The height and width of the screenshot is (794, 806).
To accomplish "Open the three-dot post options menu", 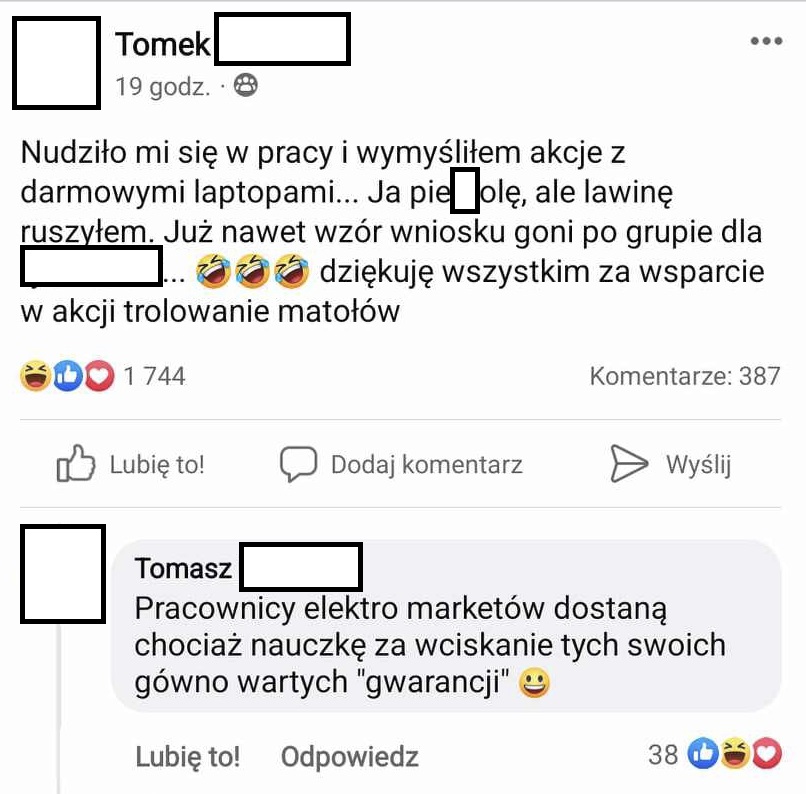I will click(766, 41).
